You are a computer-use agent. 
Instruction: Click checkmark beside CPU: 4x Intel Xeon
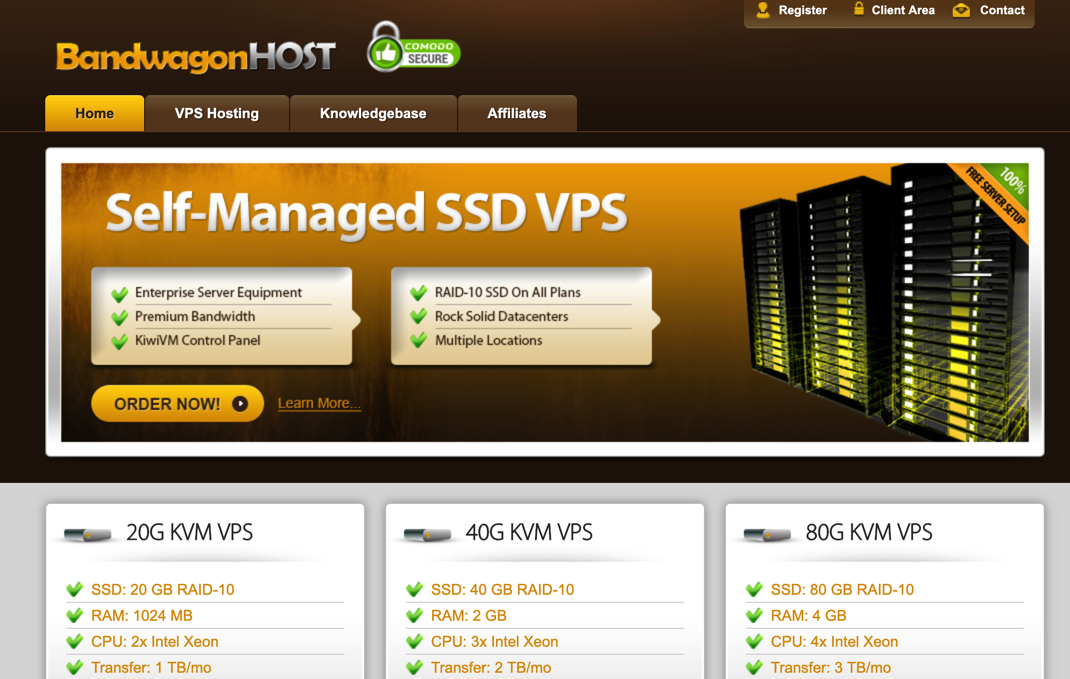pyautogui.click(x=754, y=641)
